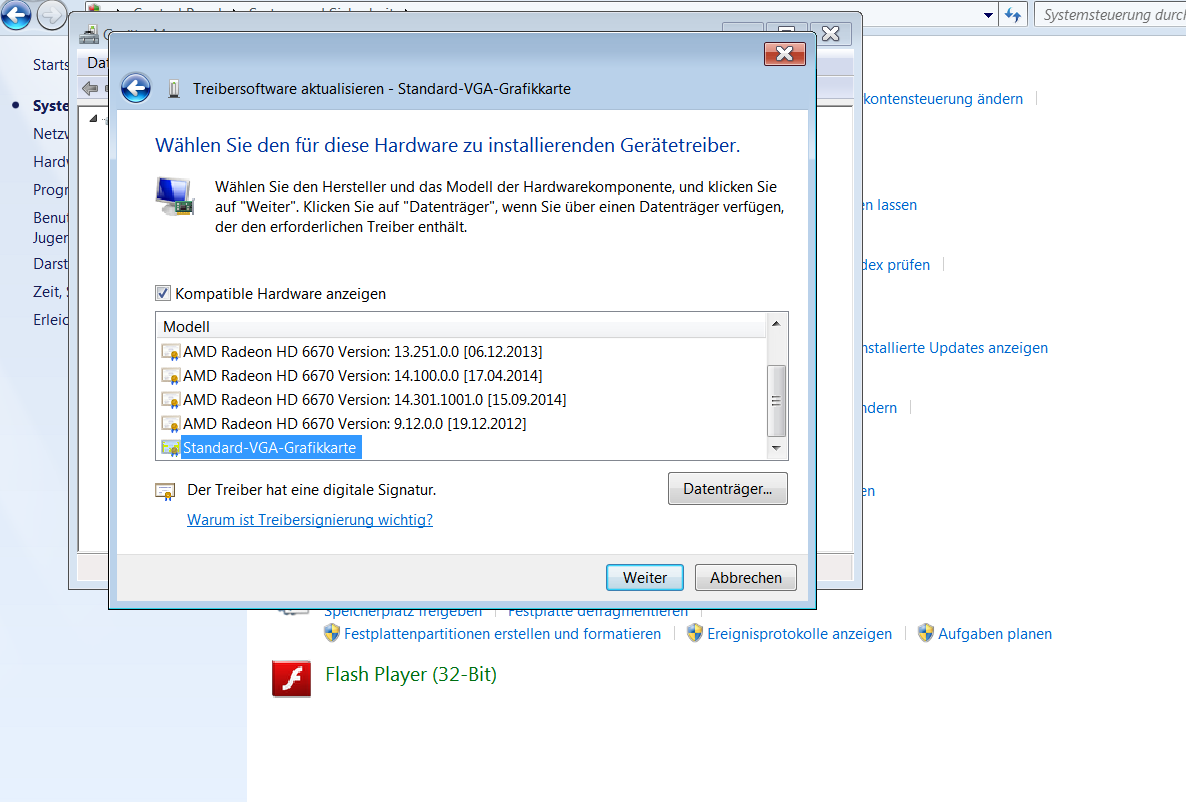Select AMD Radeon HD 6670 Version 14.301.1001.0

(374, 400)
